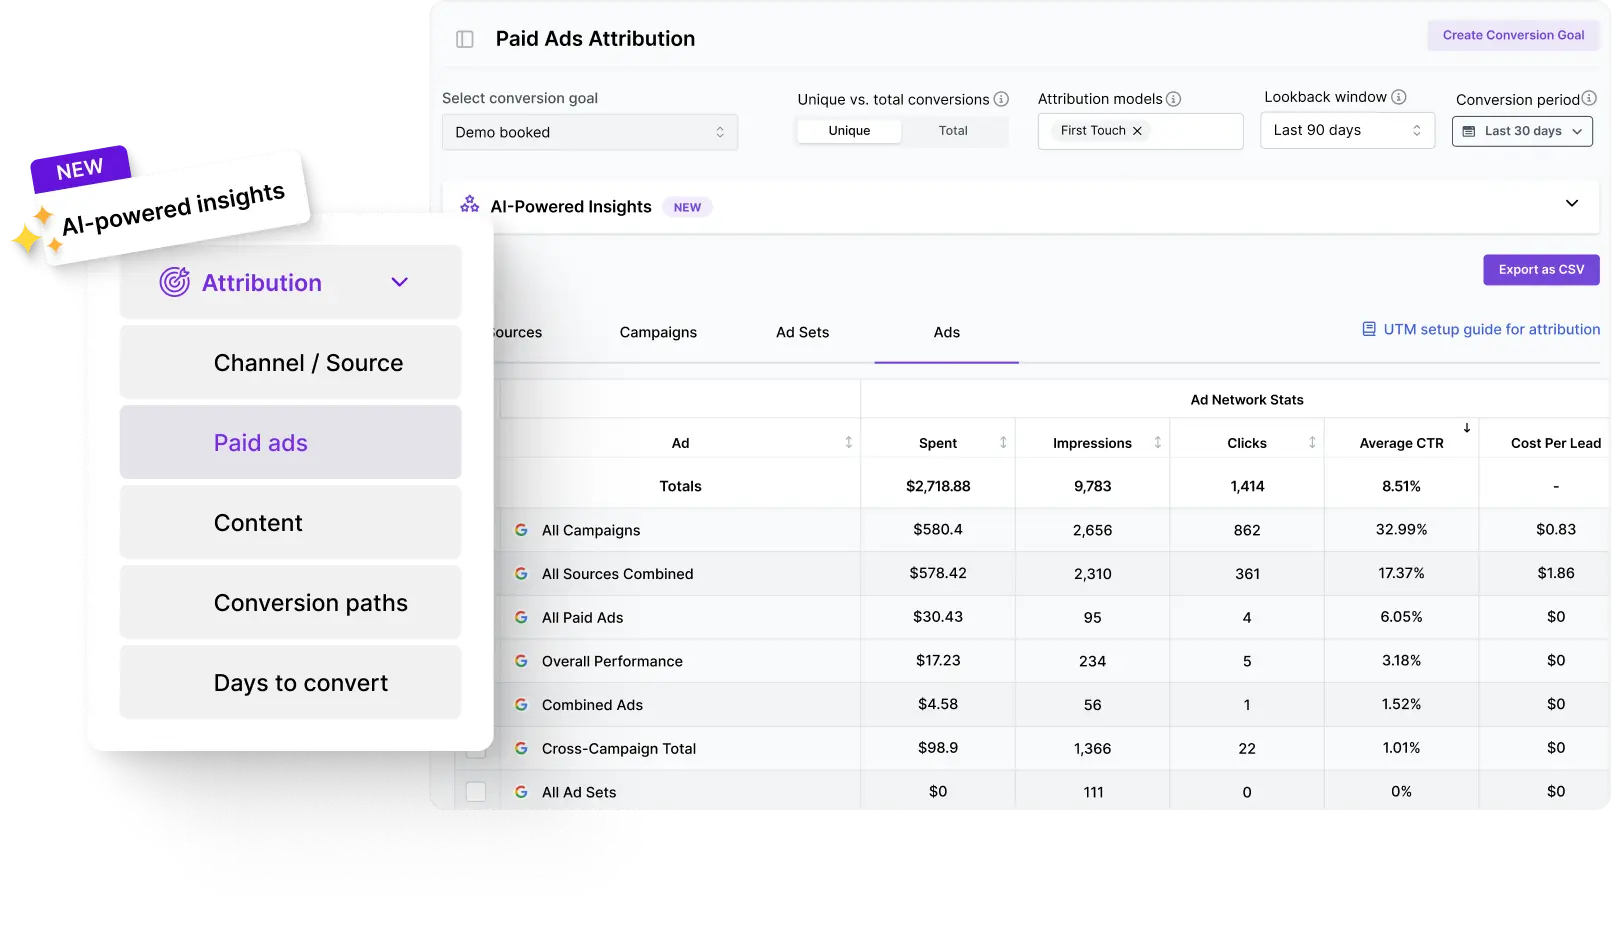Click the calendar icon in Conversion period selector
Screen dimensions: 1612x927
pyautogui.click(x=1467, y=130)
